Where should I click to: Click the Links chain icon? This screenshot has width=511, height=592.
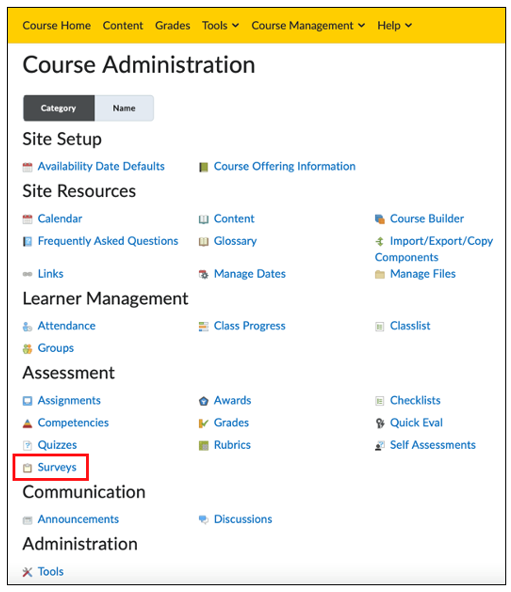(27, 274)
